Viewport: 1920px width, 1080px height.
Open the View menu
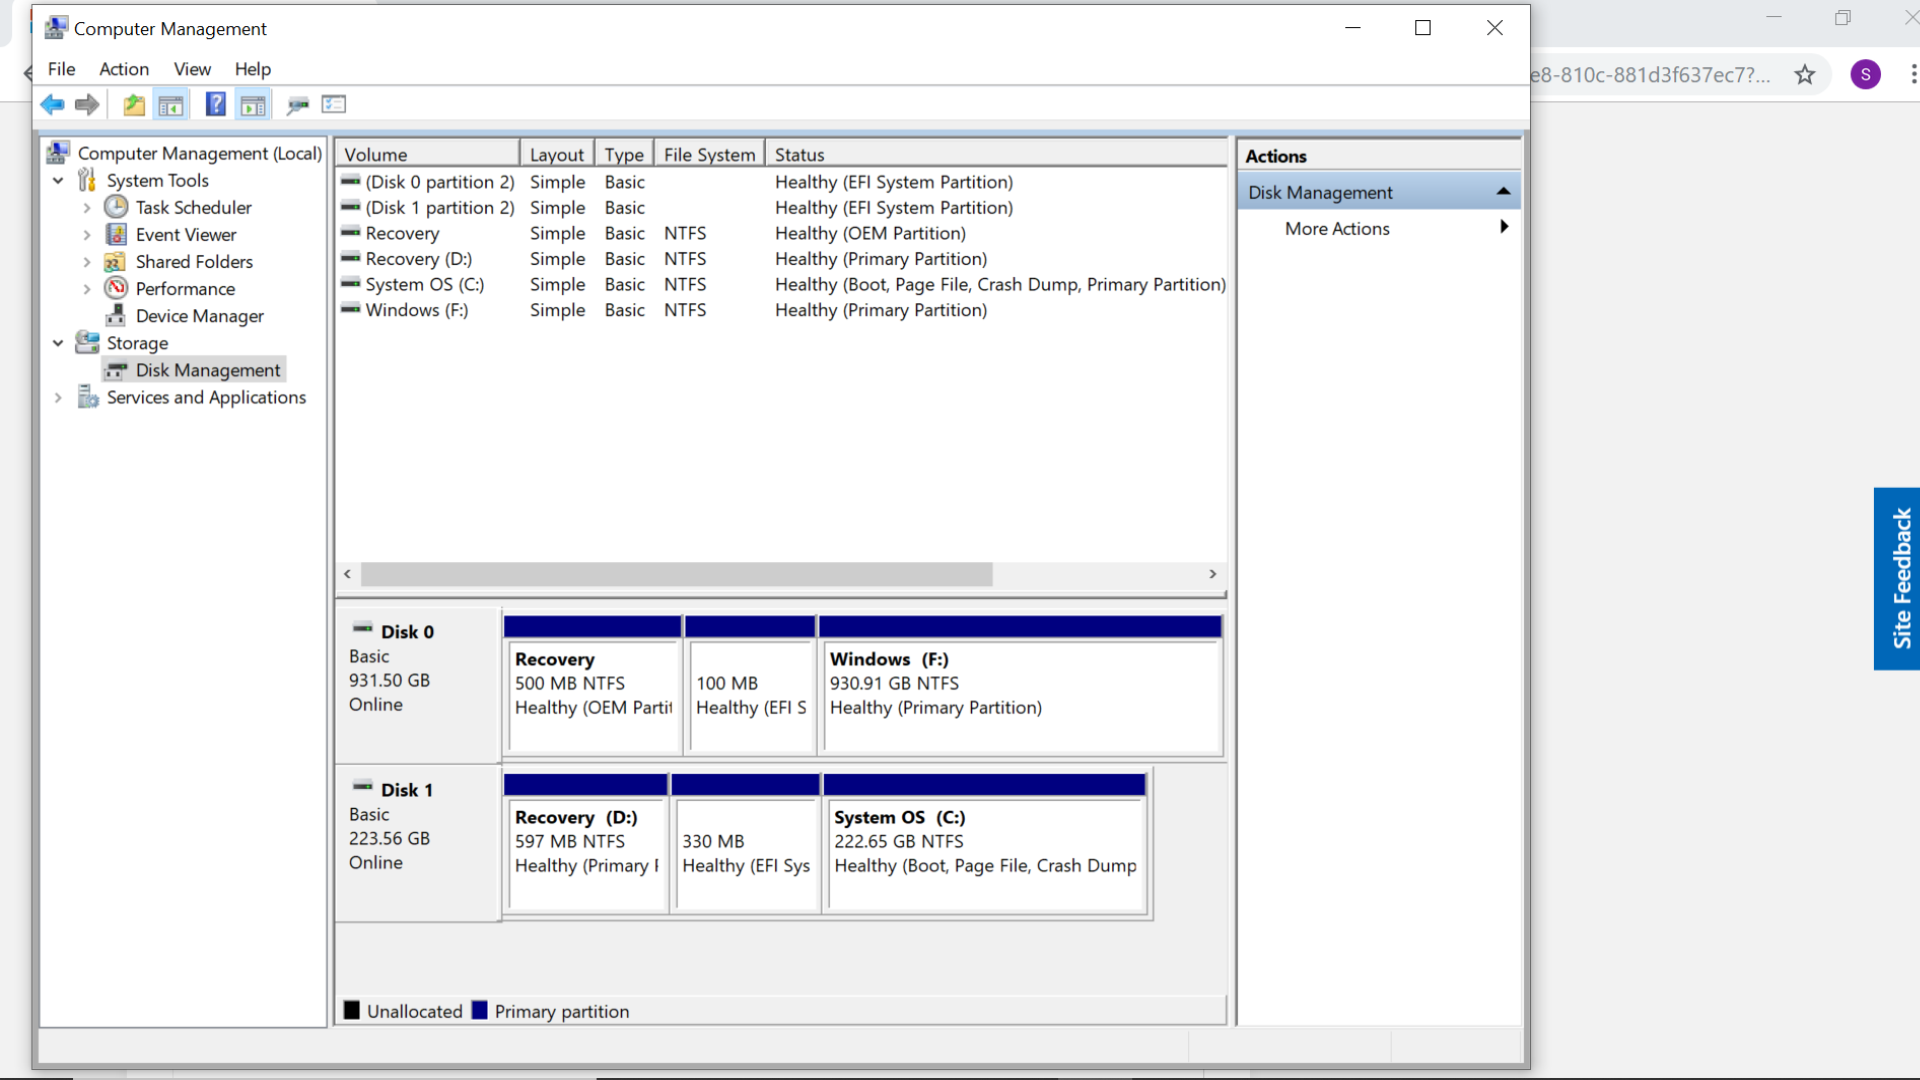coord(192,69)
